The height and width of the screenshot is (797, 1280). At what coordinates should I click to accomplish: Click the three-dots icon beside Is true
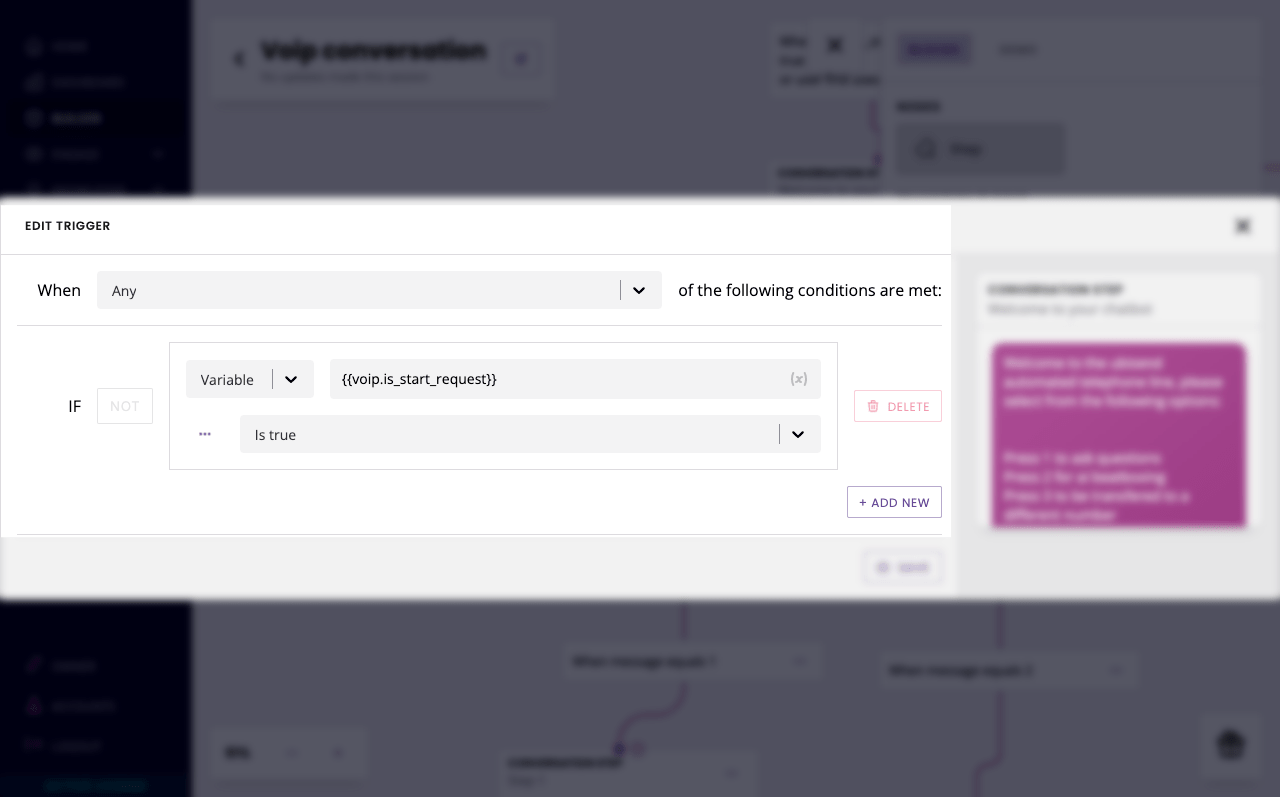(205, 434)
